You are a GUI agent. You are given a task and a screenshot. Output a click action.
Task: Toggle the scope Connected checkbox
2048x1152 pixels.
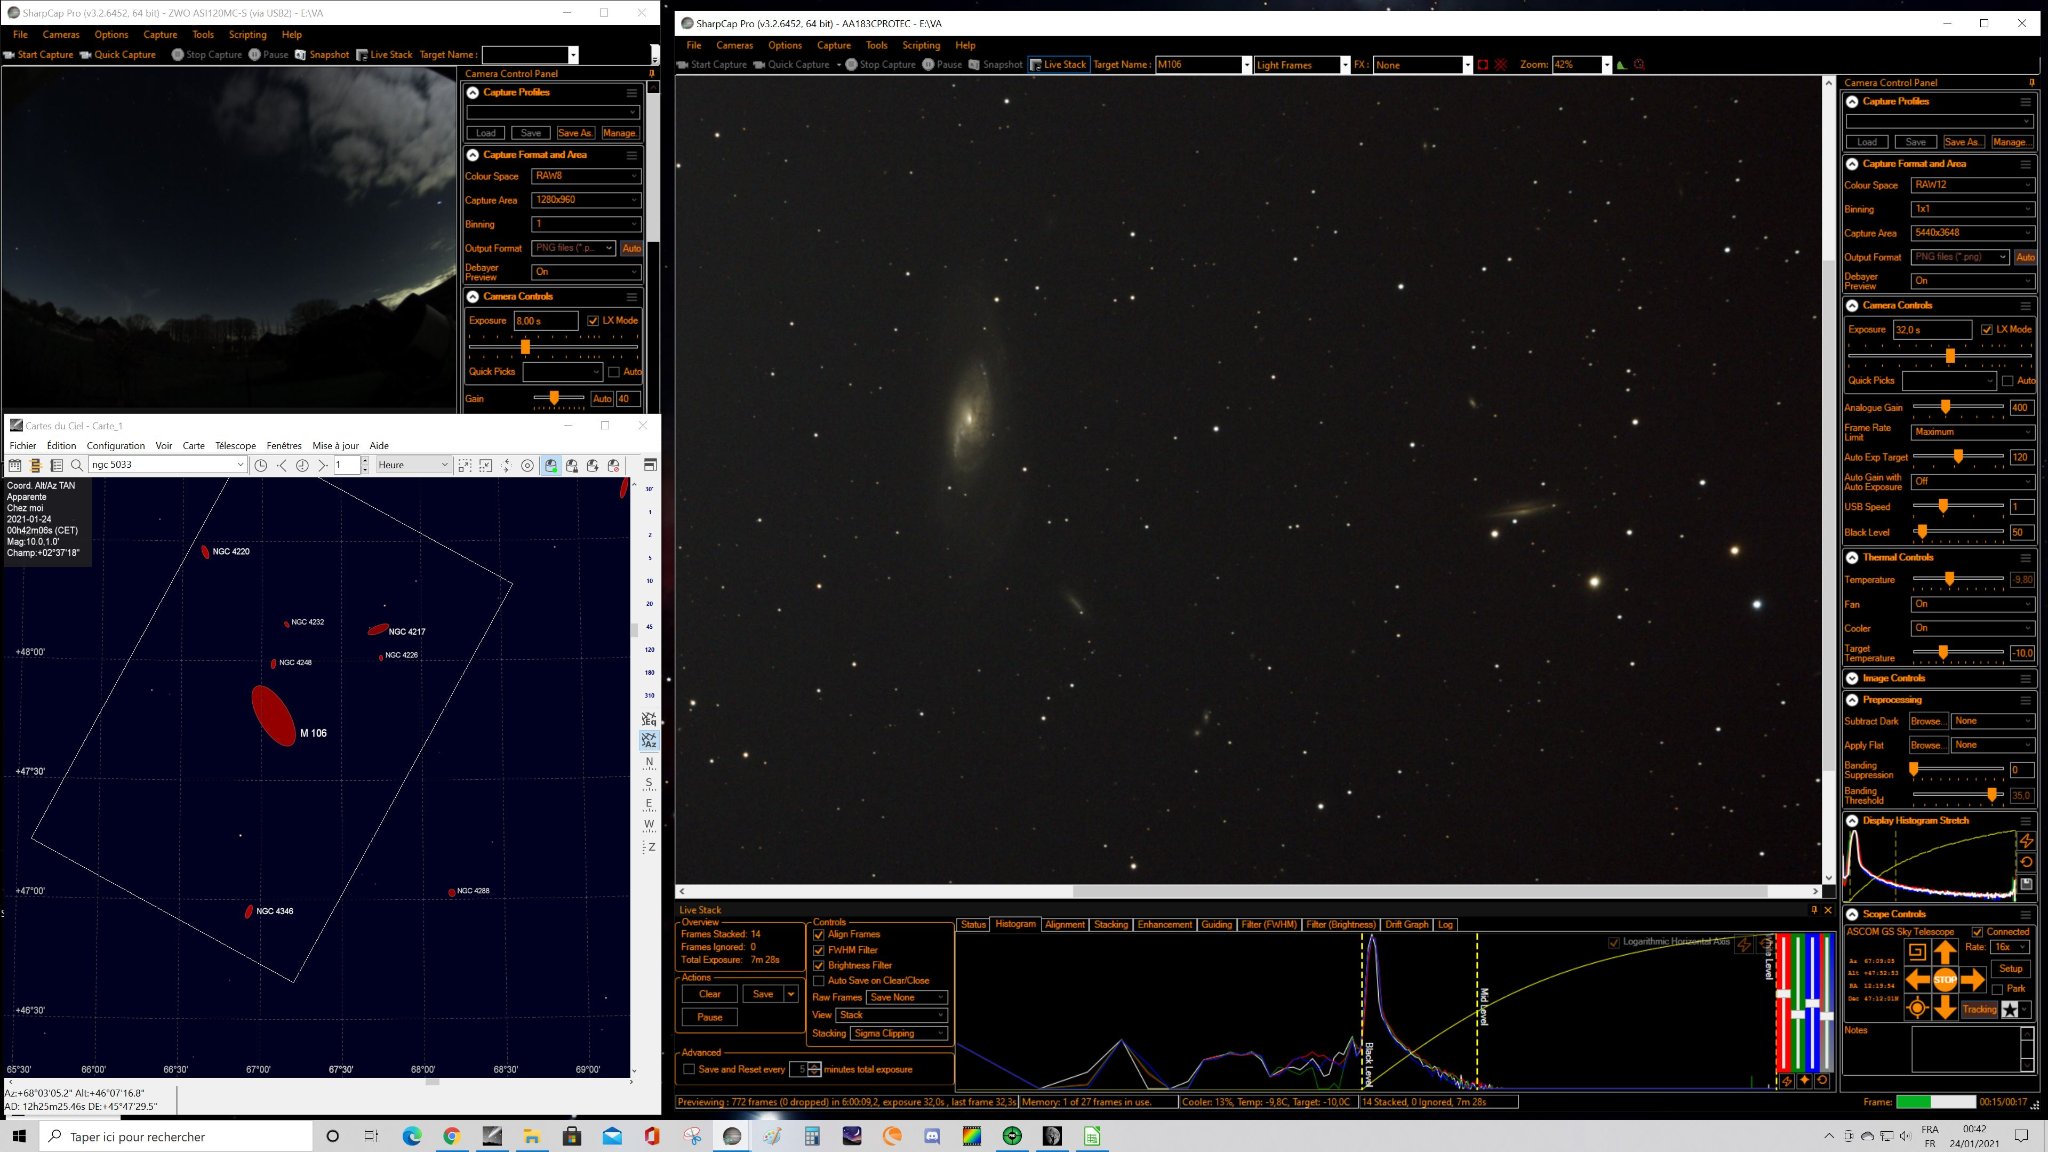tap(1977, 932)
